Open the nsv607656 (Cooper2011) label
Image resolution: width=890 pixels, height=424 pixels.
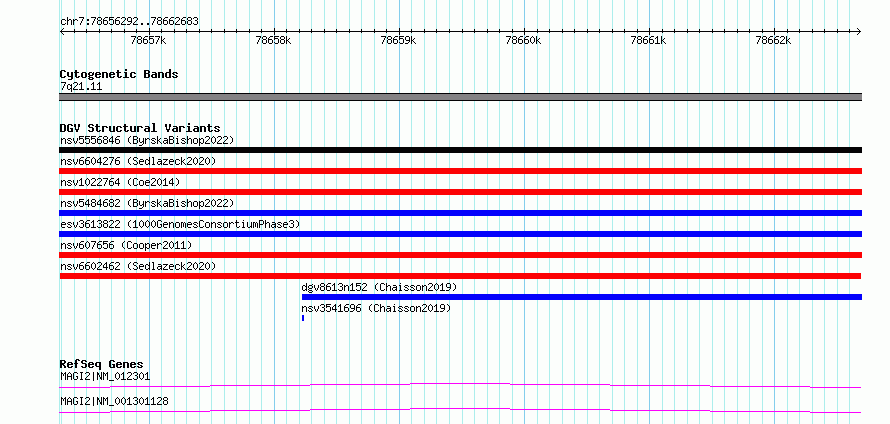click(126, 245)
